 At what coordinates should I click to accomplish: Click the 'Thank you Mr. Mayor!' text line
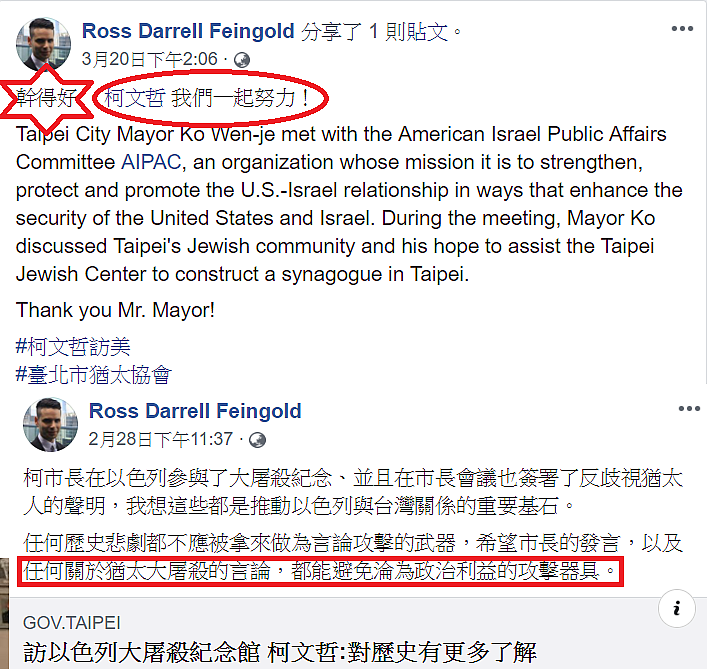tap(115, 310)
